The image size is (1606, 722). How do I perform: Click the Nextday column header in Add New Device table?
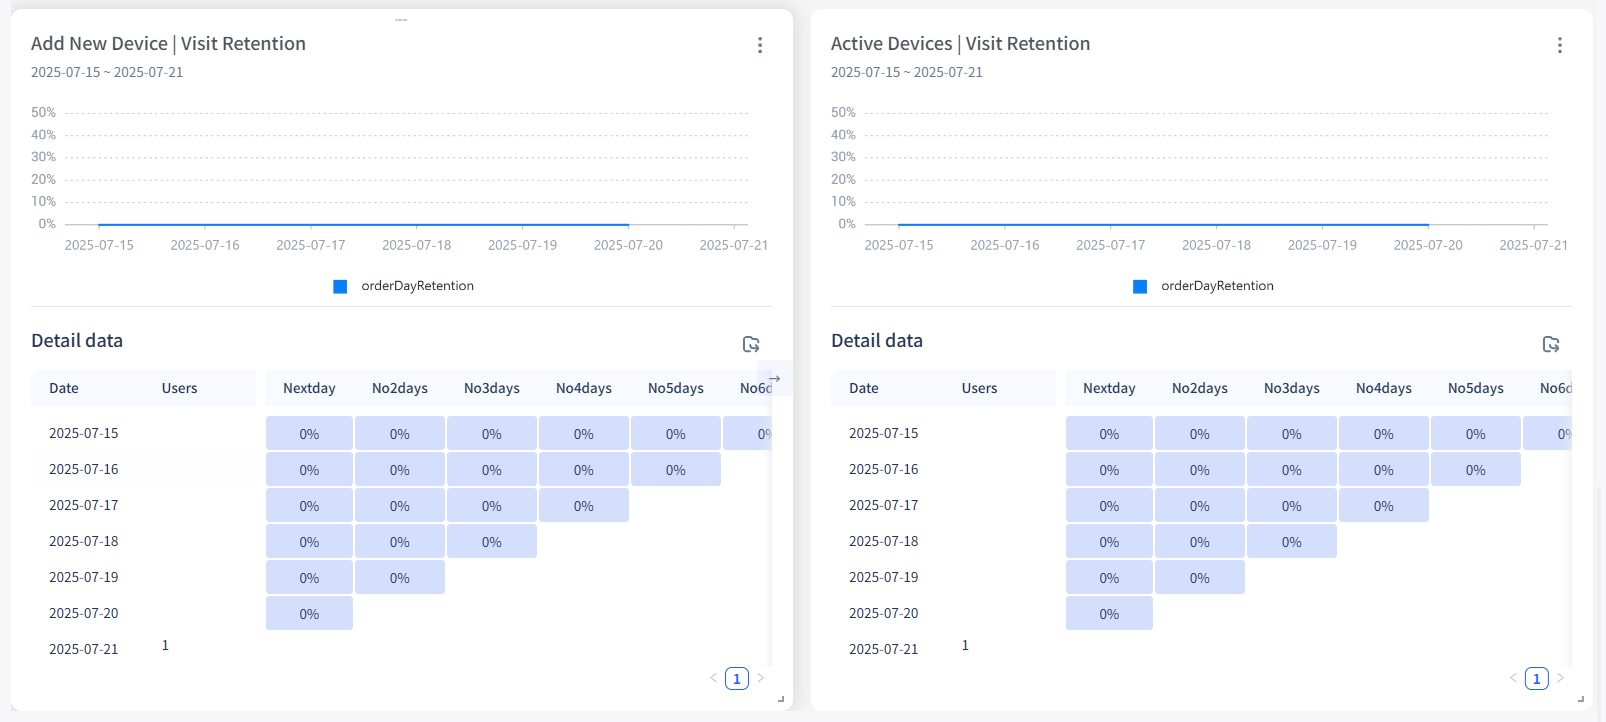point(309,388)
